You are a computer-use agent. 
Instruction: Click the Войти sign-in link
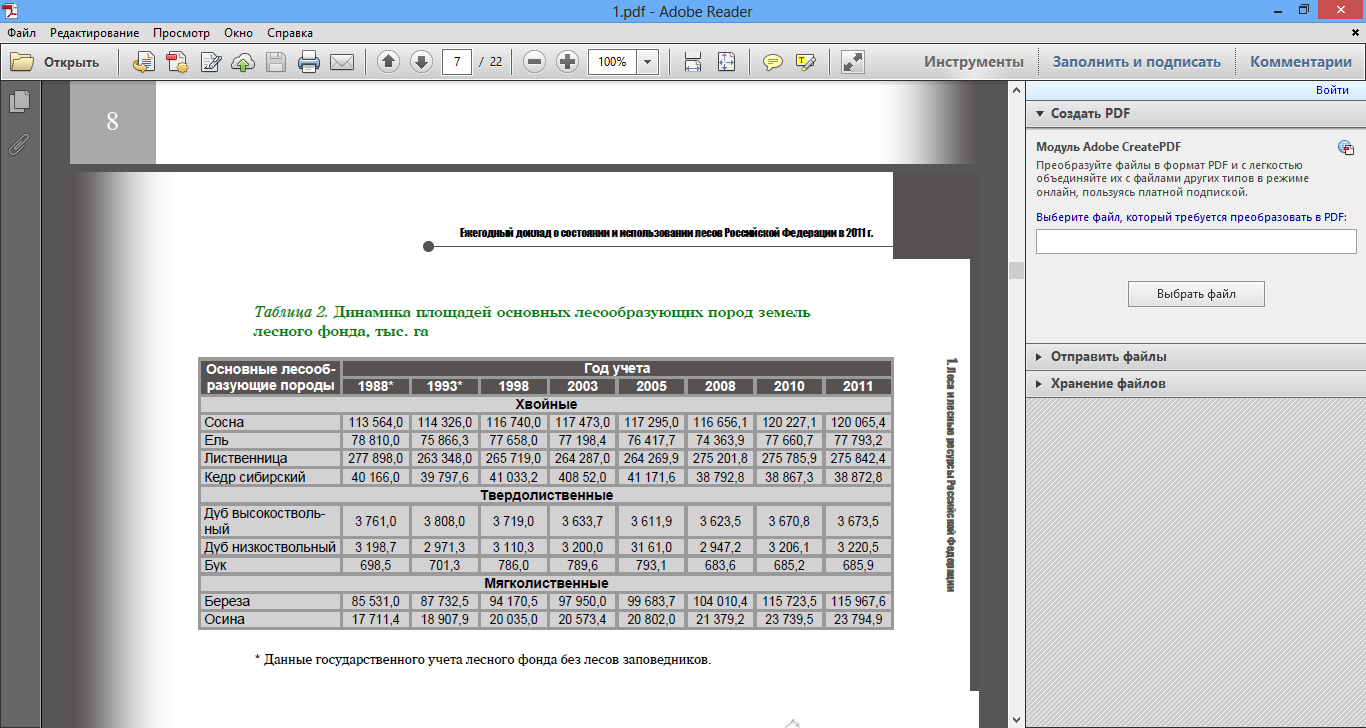(x=1332, y=90)
